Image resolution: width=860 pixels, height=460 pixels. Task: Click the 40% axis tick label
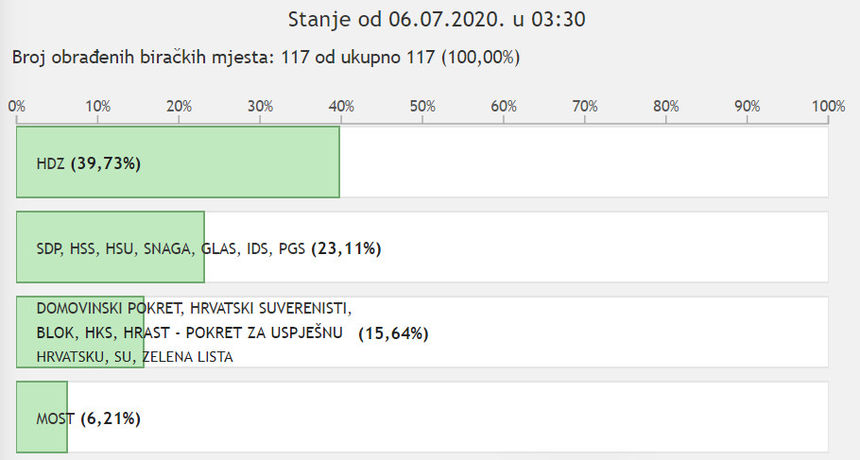(341, 106)
